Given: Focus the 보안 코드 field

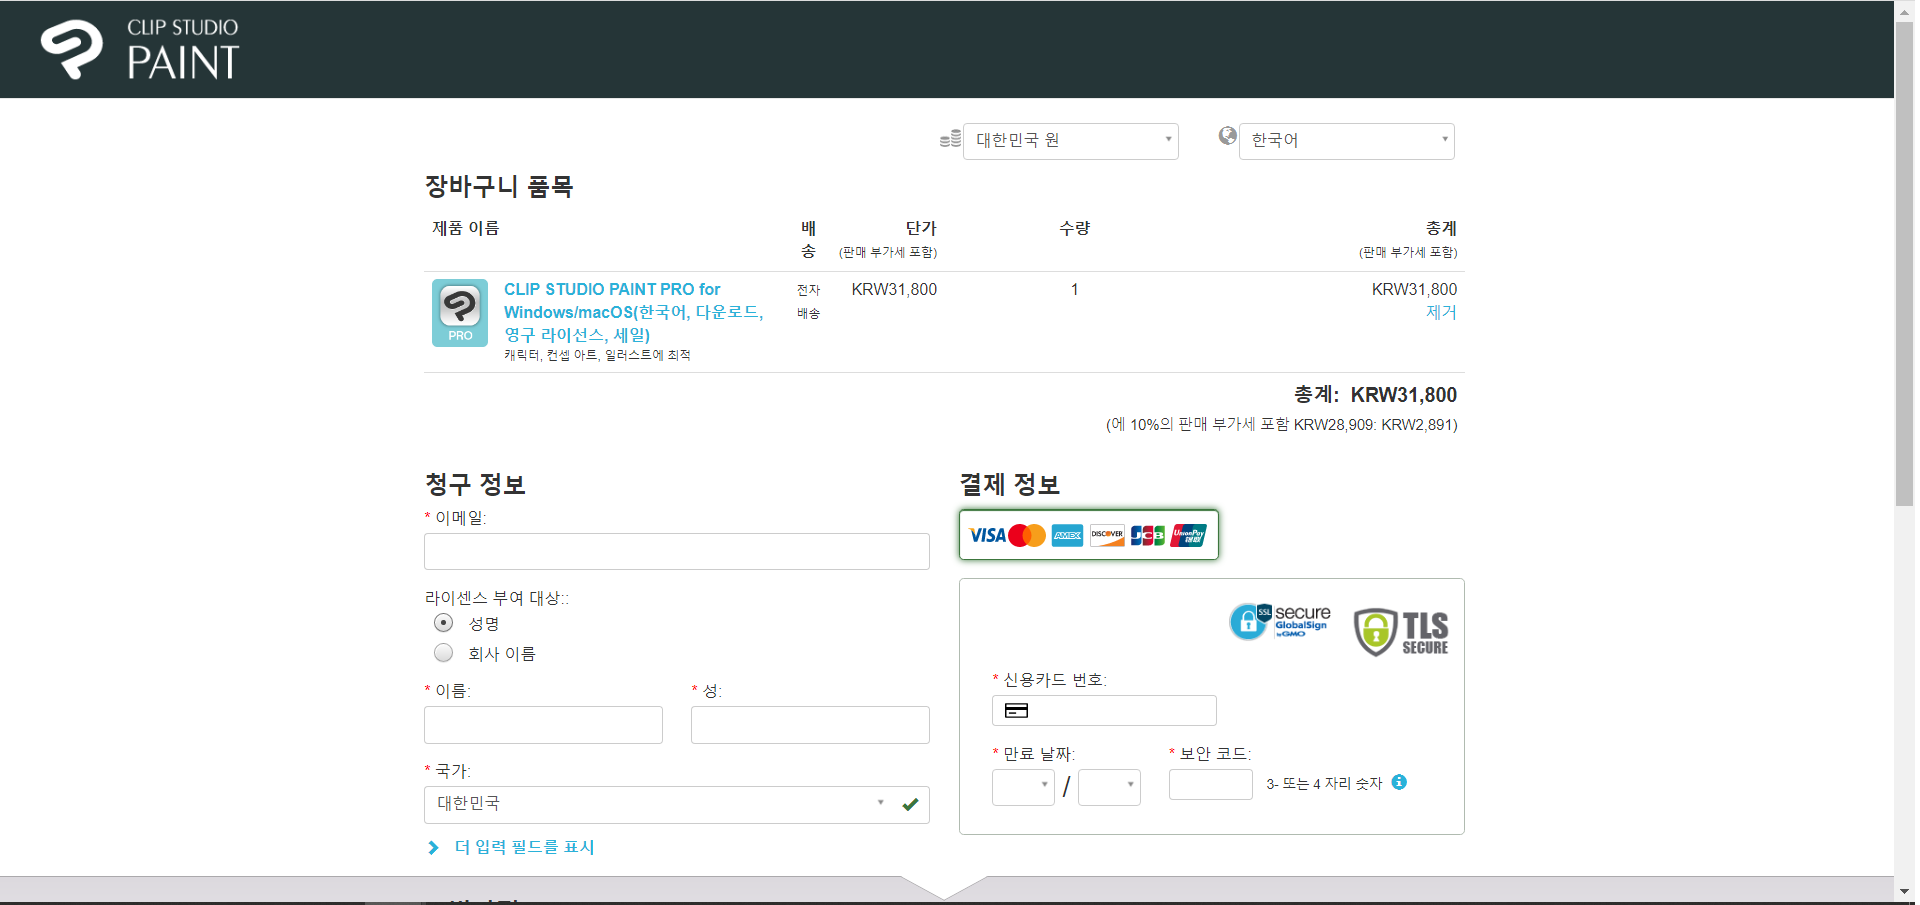Looking at the screenshot, I should coord(1210,785).
